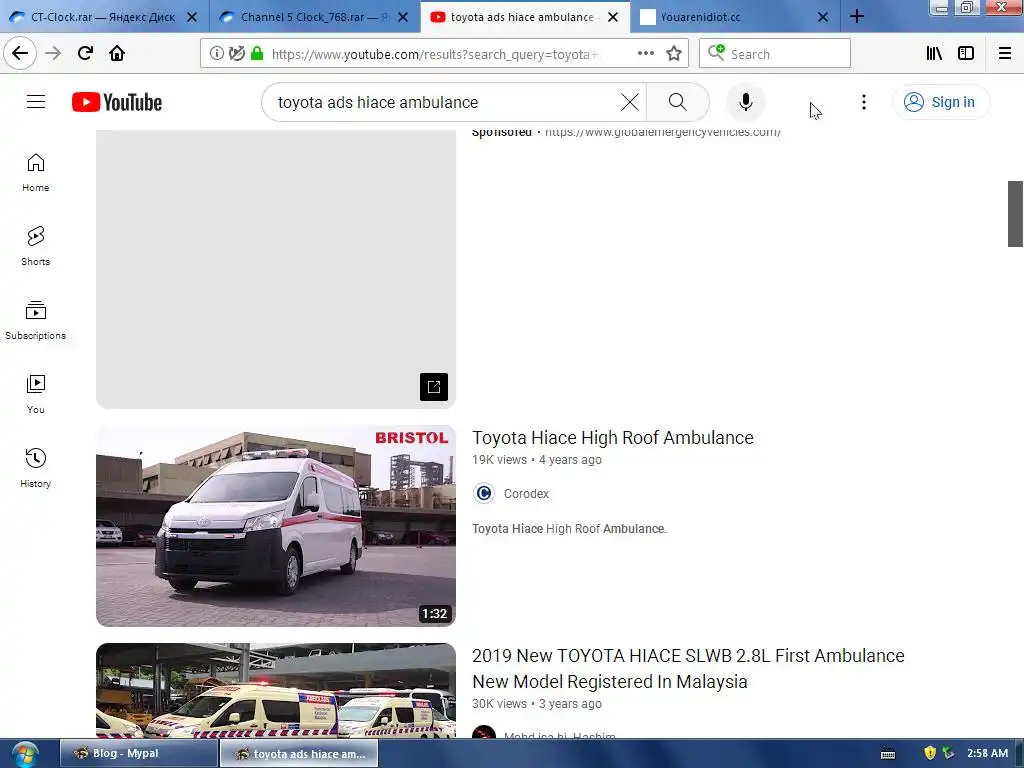Clear the YouTube search query with X
1024x768 pixels.
point(630,102)
